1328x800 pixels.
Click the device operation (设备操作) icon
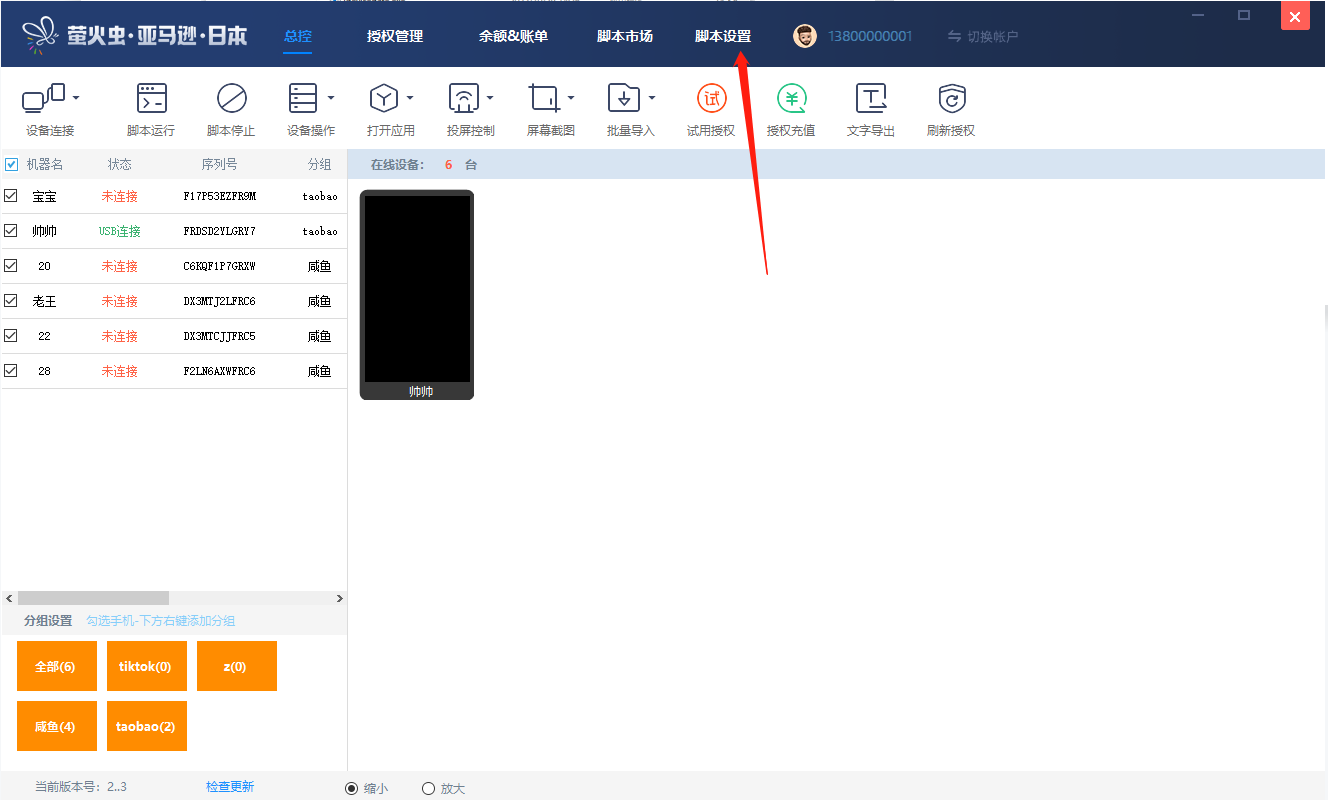(x=303, y=98)
